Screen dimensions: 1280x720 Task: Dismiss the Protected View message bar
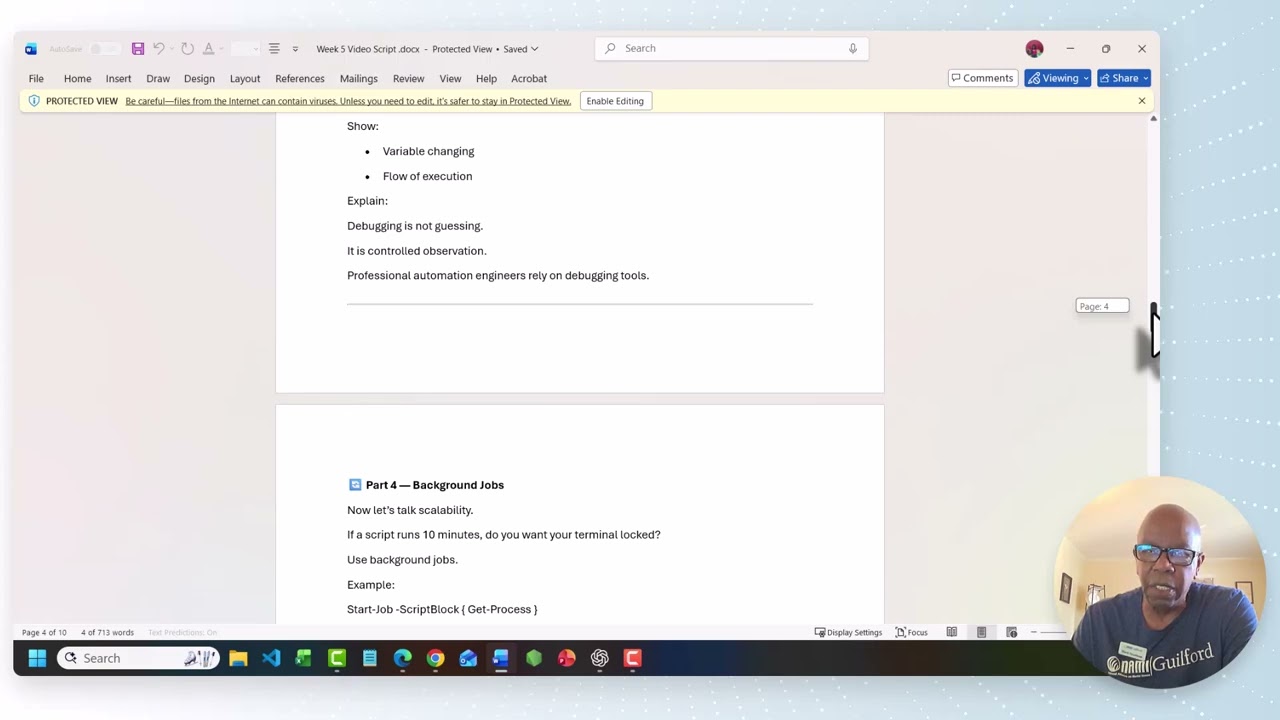pos(1141,101)
